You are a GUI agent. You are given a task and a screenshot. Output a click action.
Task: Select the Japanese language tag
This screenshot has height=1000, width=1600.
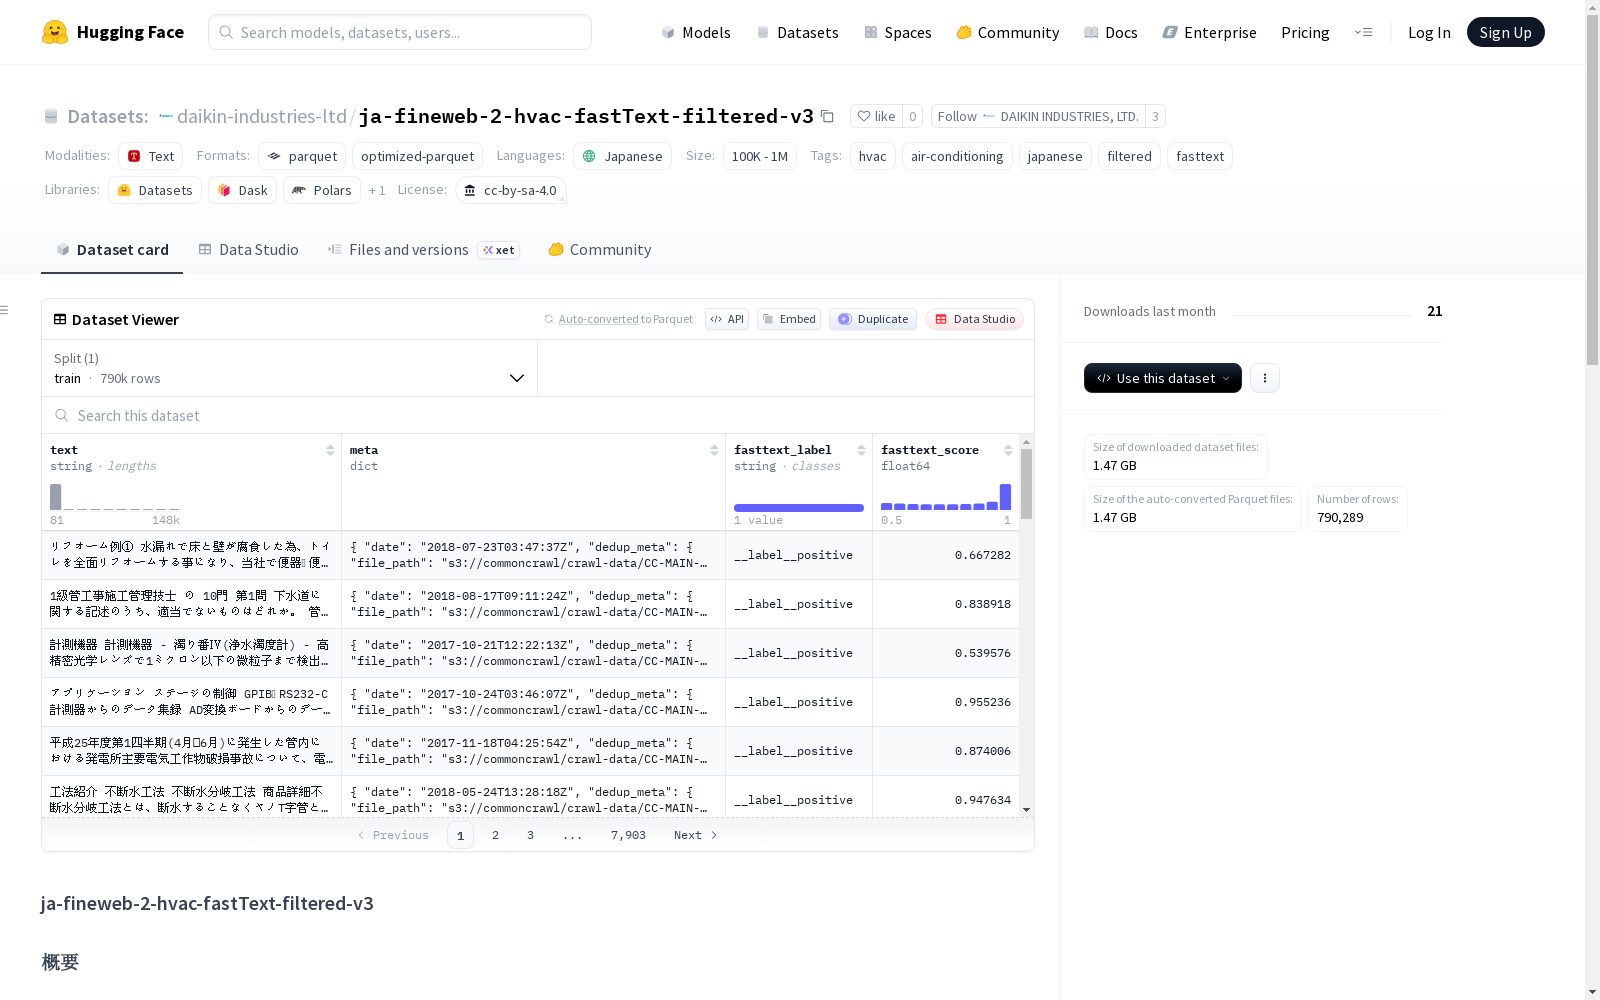point(622,156)
